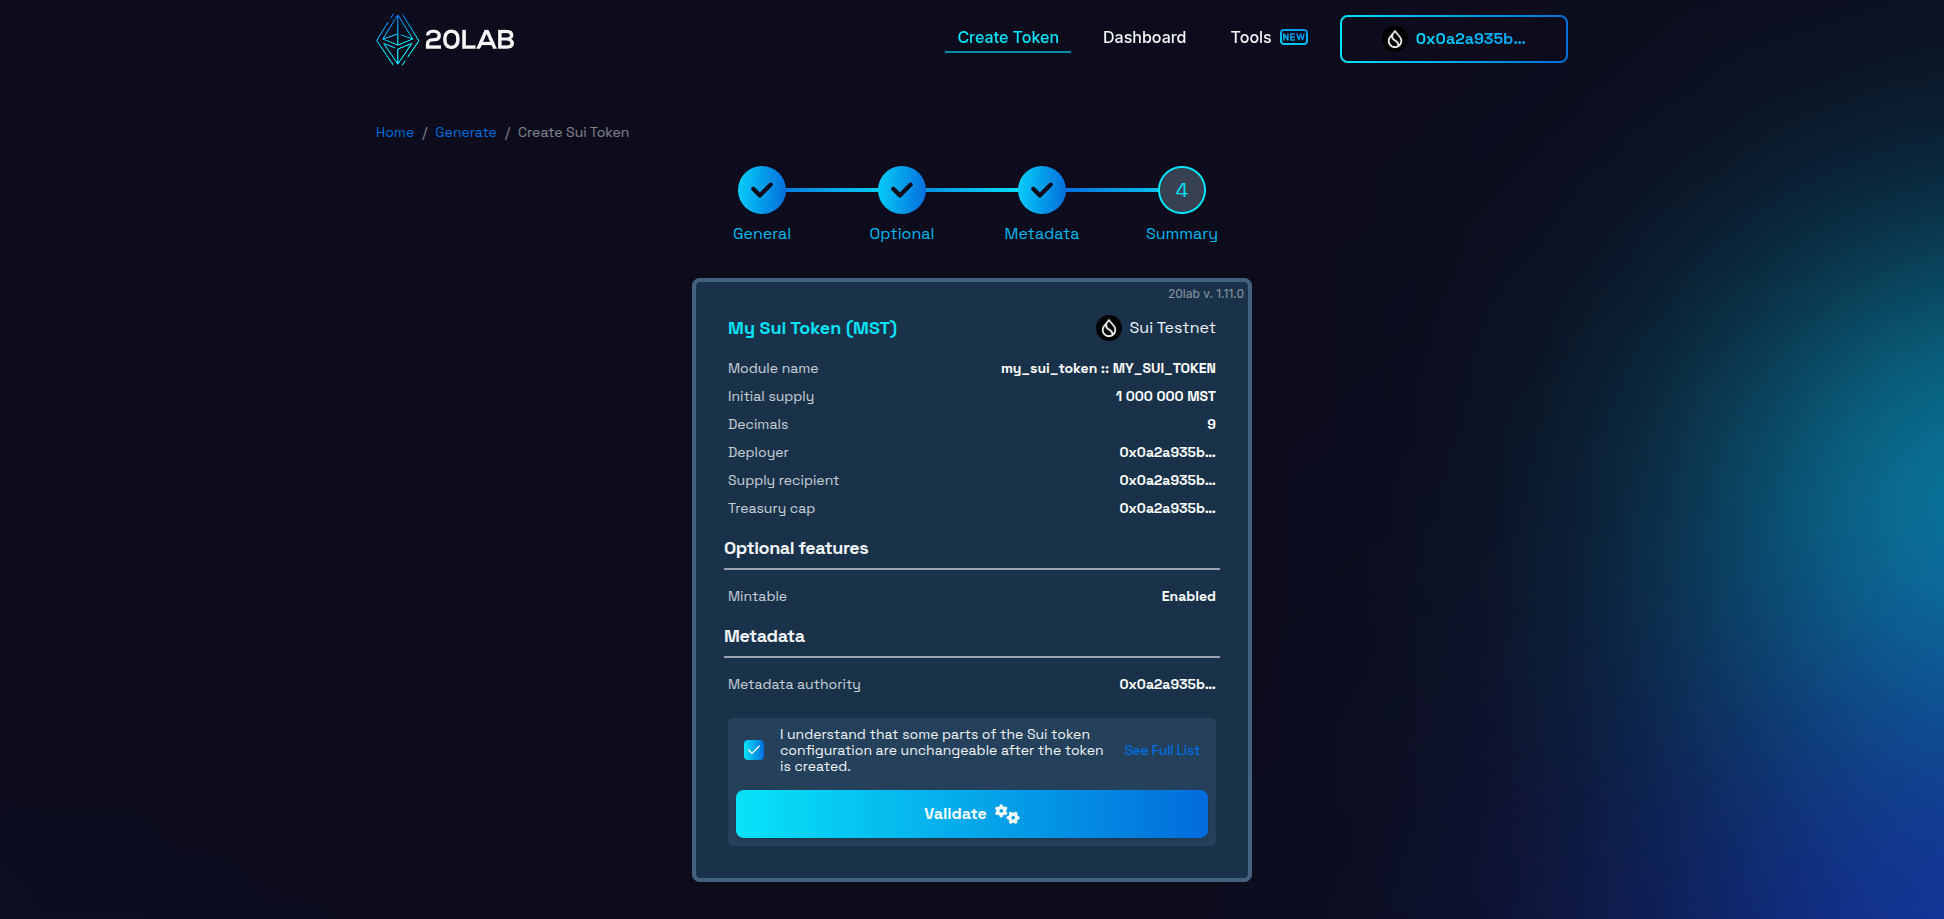The width and height of the screenshot is (1944, 919).
Task: Click the Sui Testnet network label
Action: [1172, 328]
